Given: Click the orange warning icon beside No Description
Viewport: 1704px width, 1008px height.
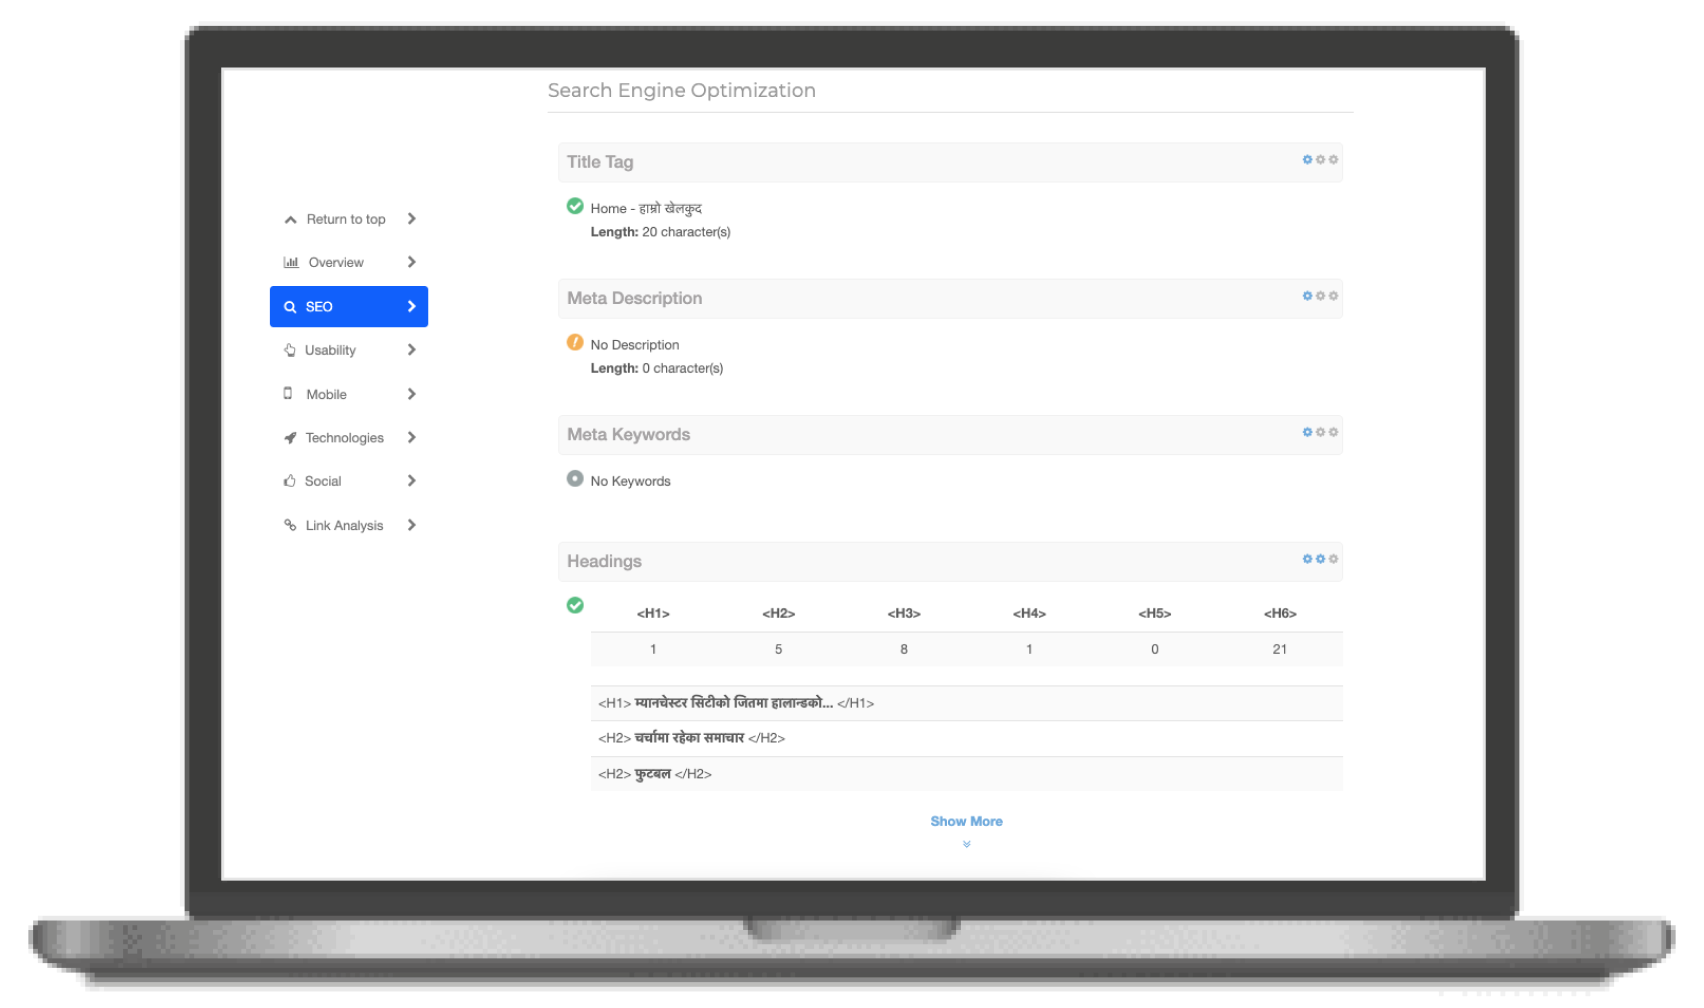Looking at the screenshot, I should (575, 342).
